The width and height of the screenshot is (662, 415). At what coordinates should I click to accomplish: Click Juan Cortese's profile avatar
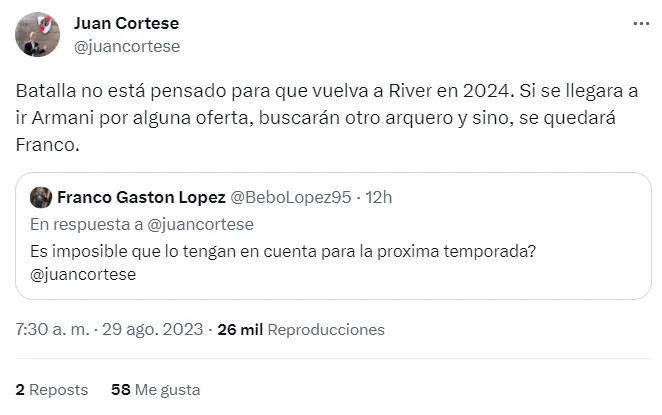(x=35, y=34)
